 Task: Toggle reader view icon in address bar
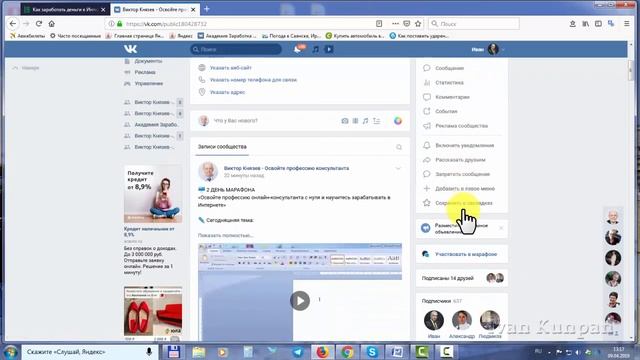tap(379, 24)
